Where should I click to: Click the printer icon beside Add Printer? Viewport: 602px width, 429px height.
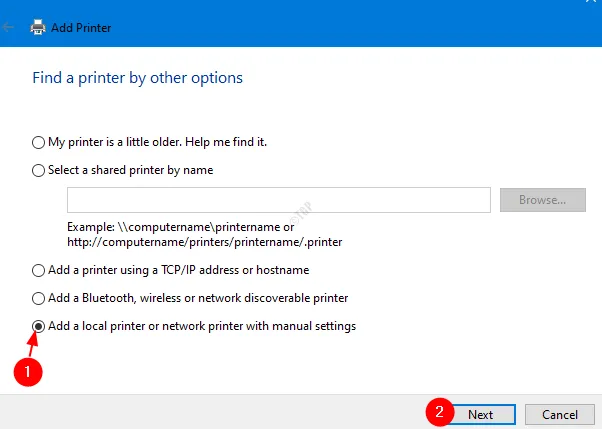(38, 27)
